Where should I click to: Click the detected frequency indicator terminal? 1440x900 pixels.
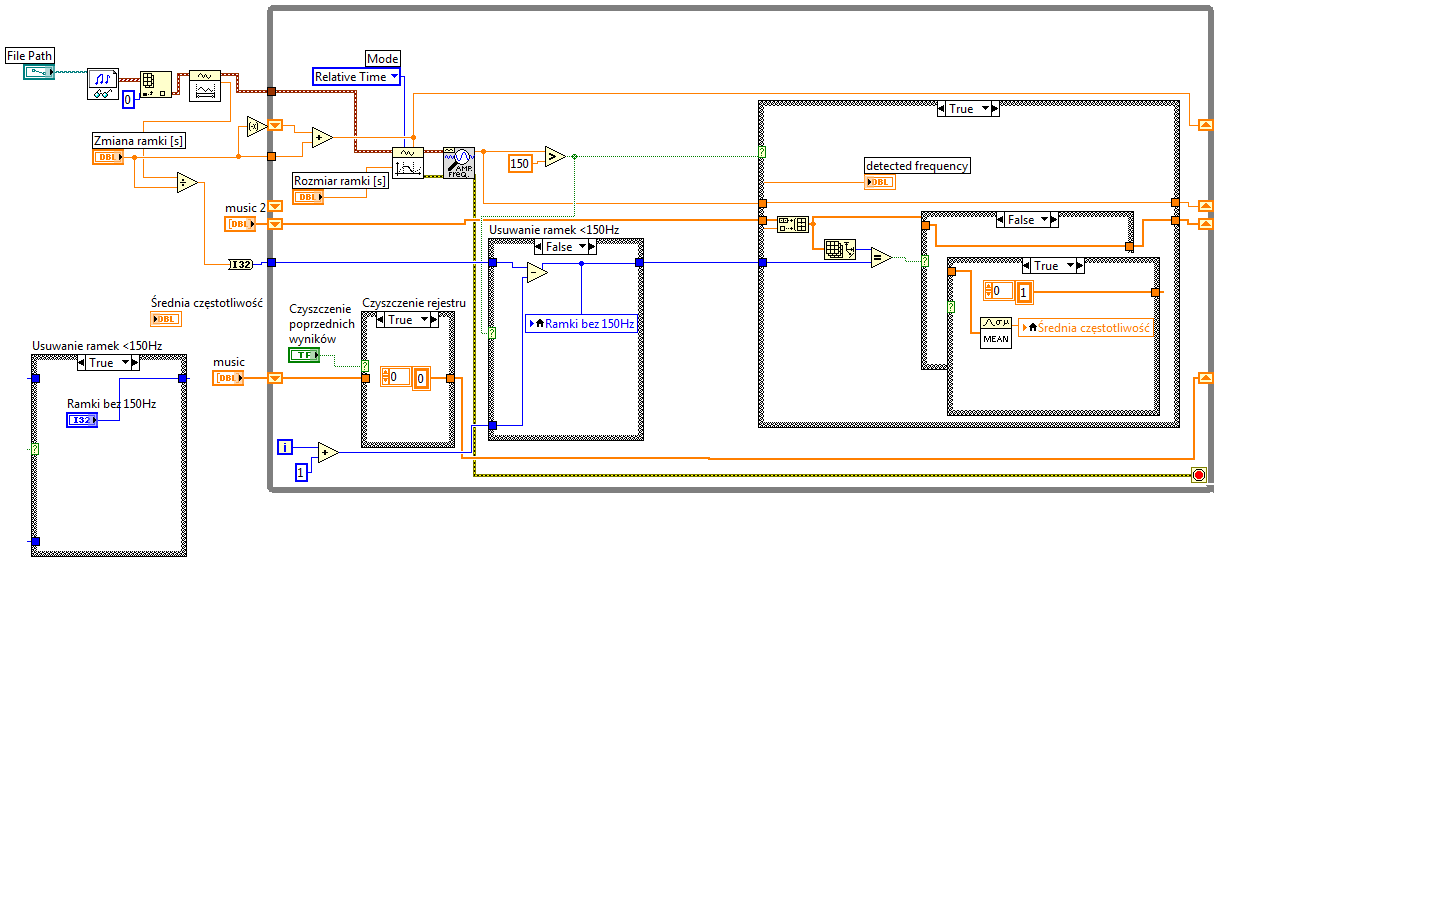[880, 182]
